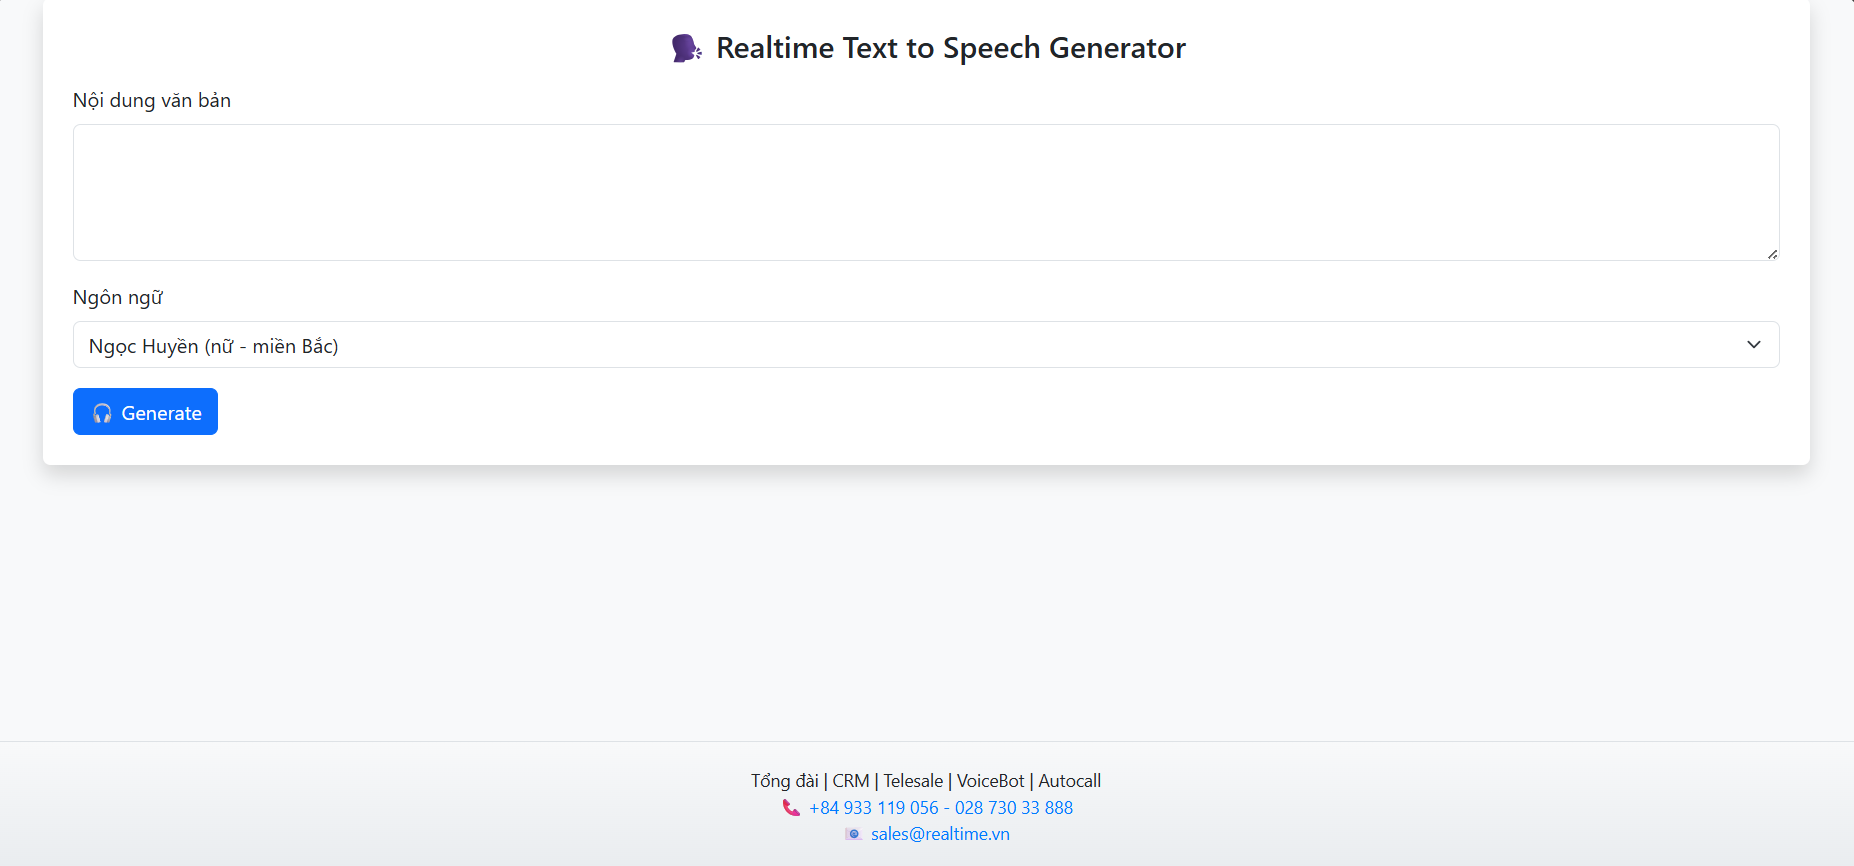Screen dimensions: 1854x866
Task: Grab the text area resize handle
Action: click(1772, 254)
